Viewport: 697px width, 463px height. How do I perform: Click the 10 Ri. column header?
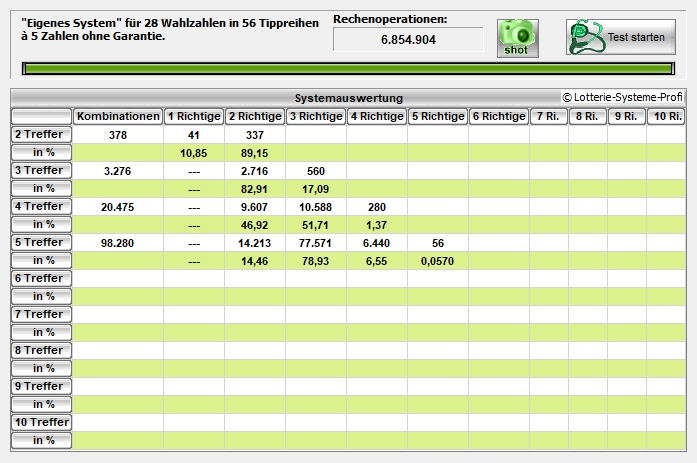666,116
